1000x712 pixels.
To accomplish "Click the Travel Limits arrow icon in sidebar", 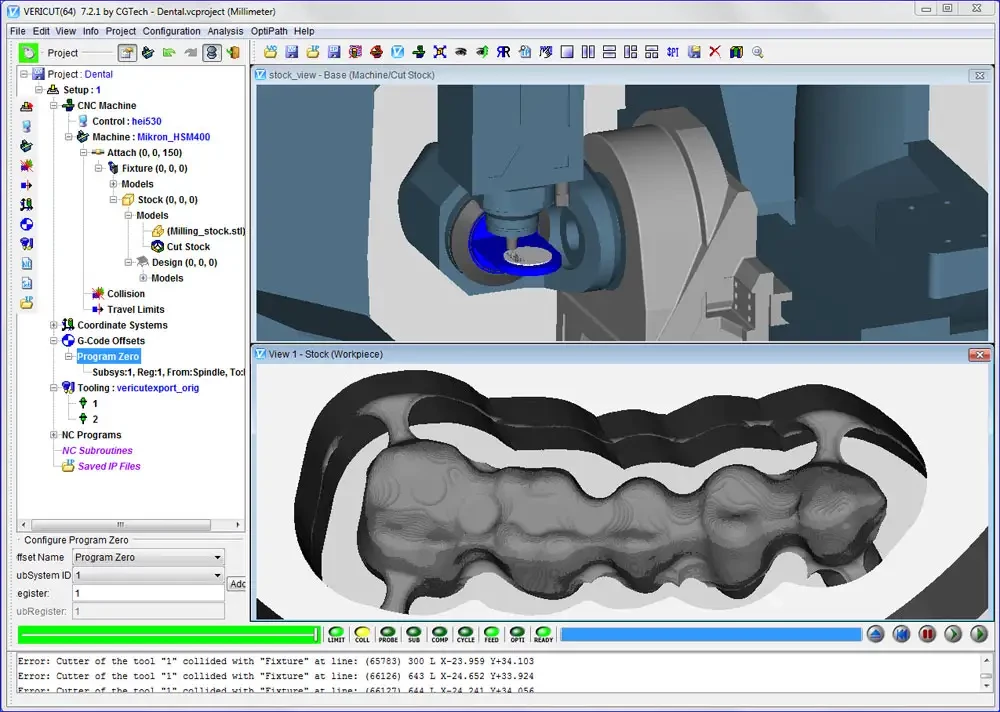I will (x=26, y=186).
